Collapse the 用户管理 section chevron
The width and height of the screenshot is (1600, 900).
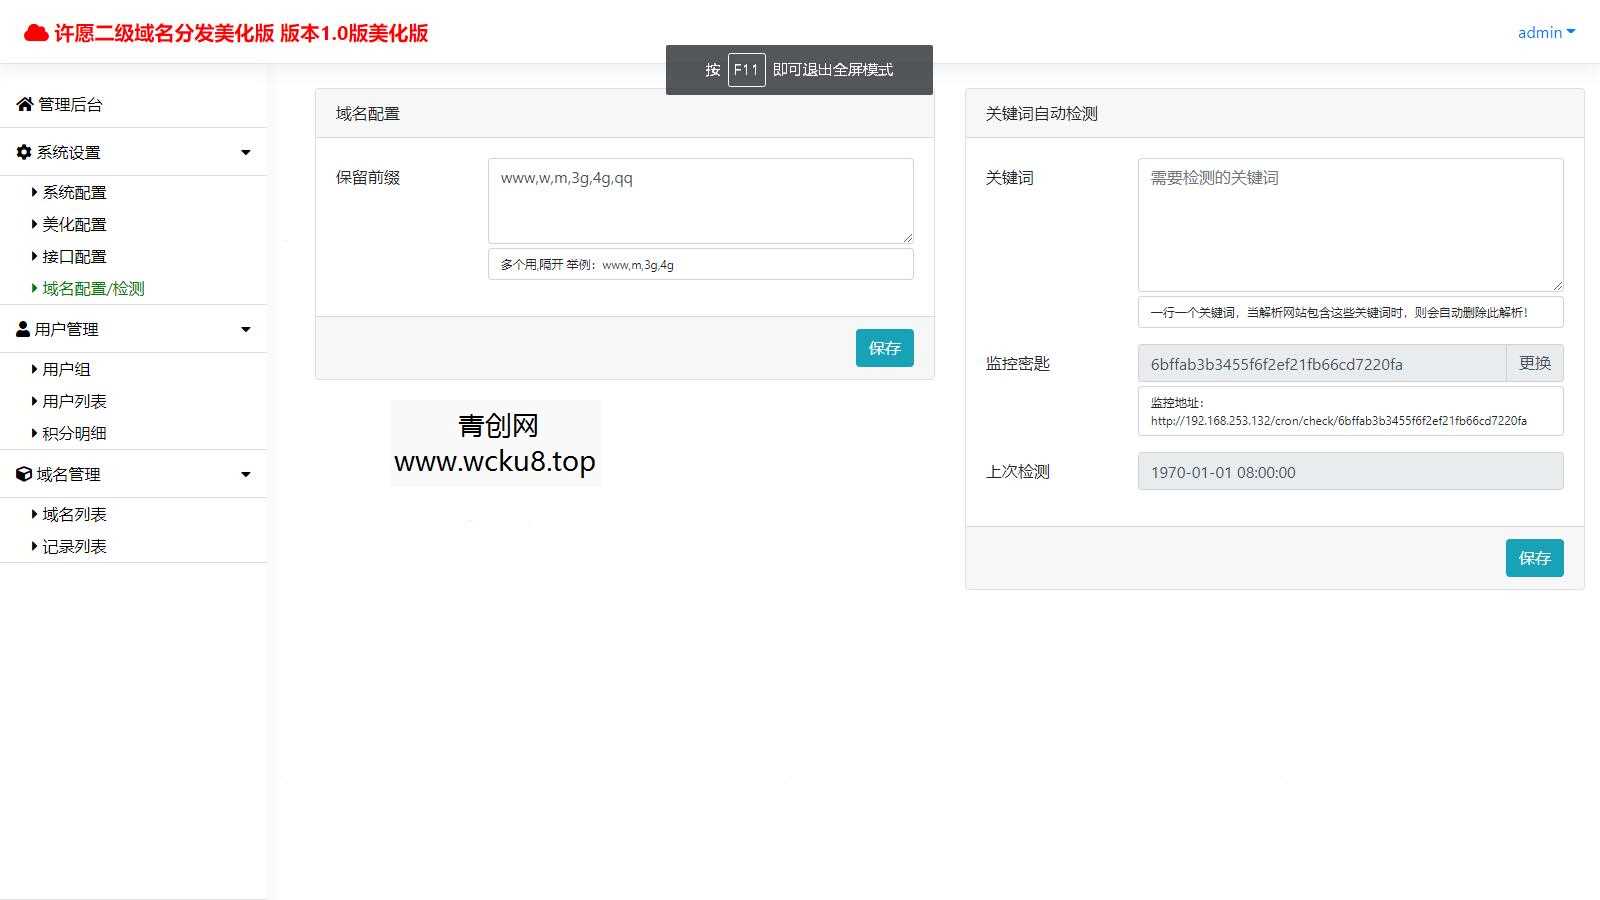(x=245, y=328)
